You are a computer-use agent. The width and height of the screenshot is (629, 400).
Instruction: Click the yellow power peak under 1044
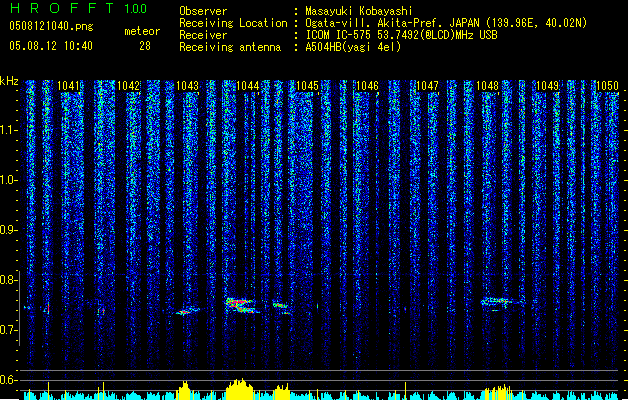click(240, 390)
